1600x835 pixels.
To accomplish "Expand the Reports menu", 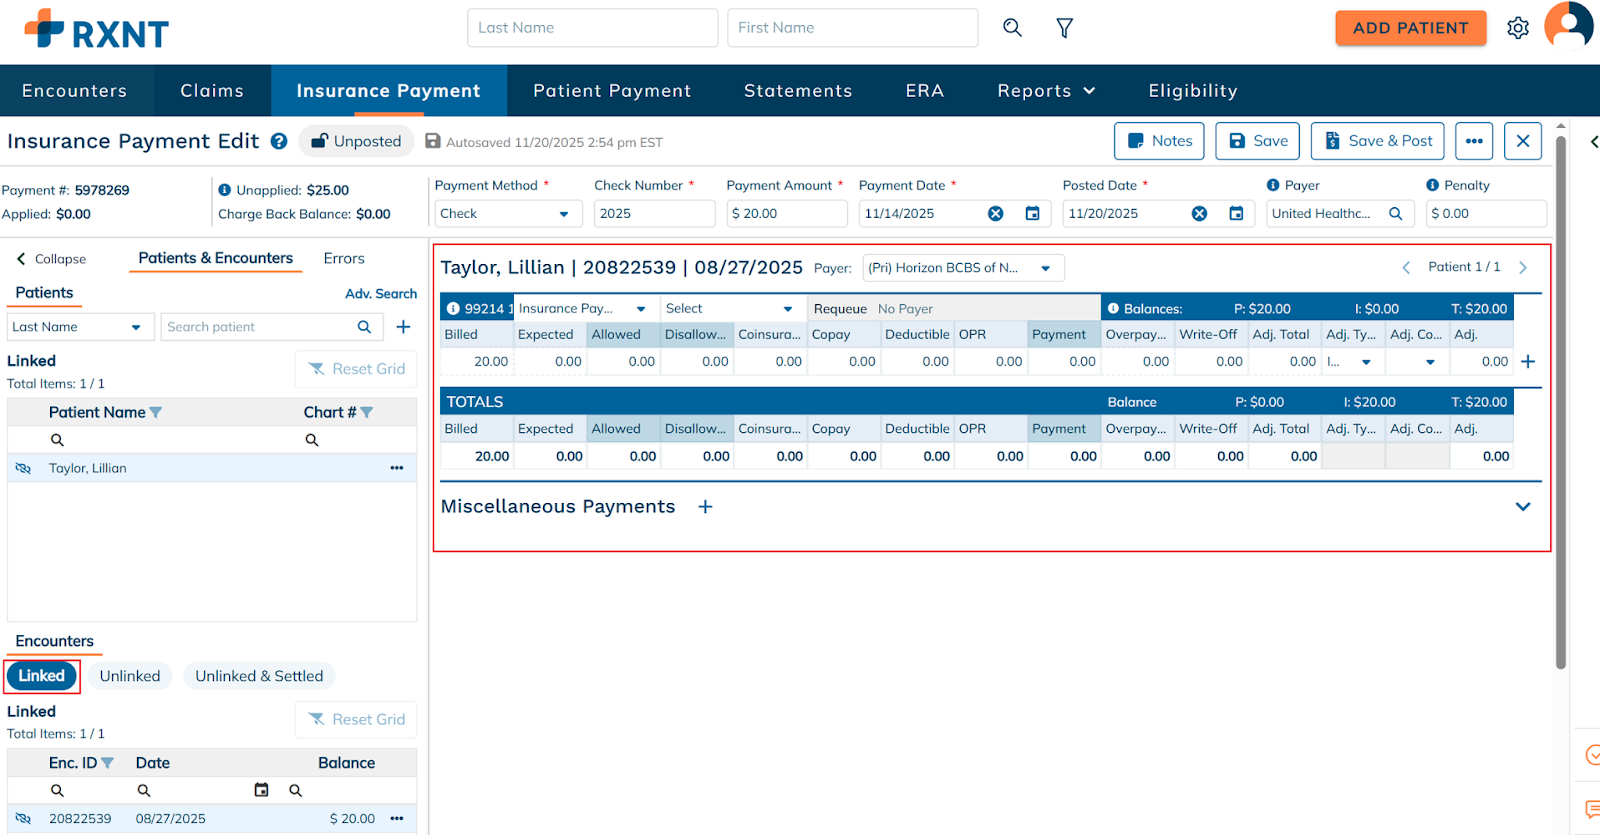I will (1046, 91).
